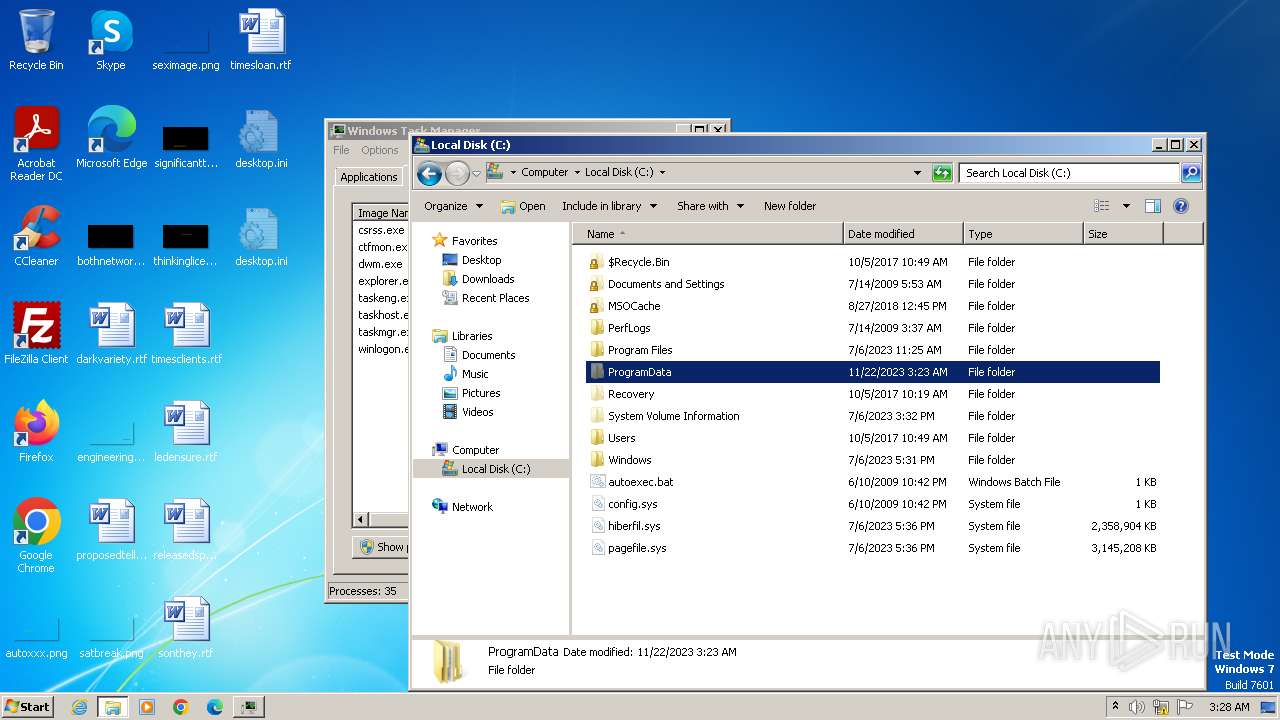1280x720 pixels.
Task: Open Acrobat Reader DC shortcut
Action: (x=36, y=144)
